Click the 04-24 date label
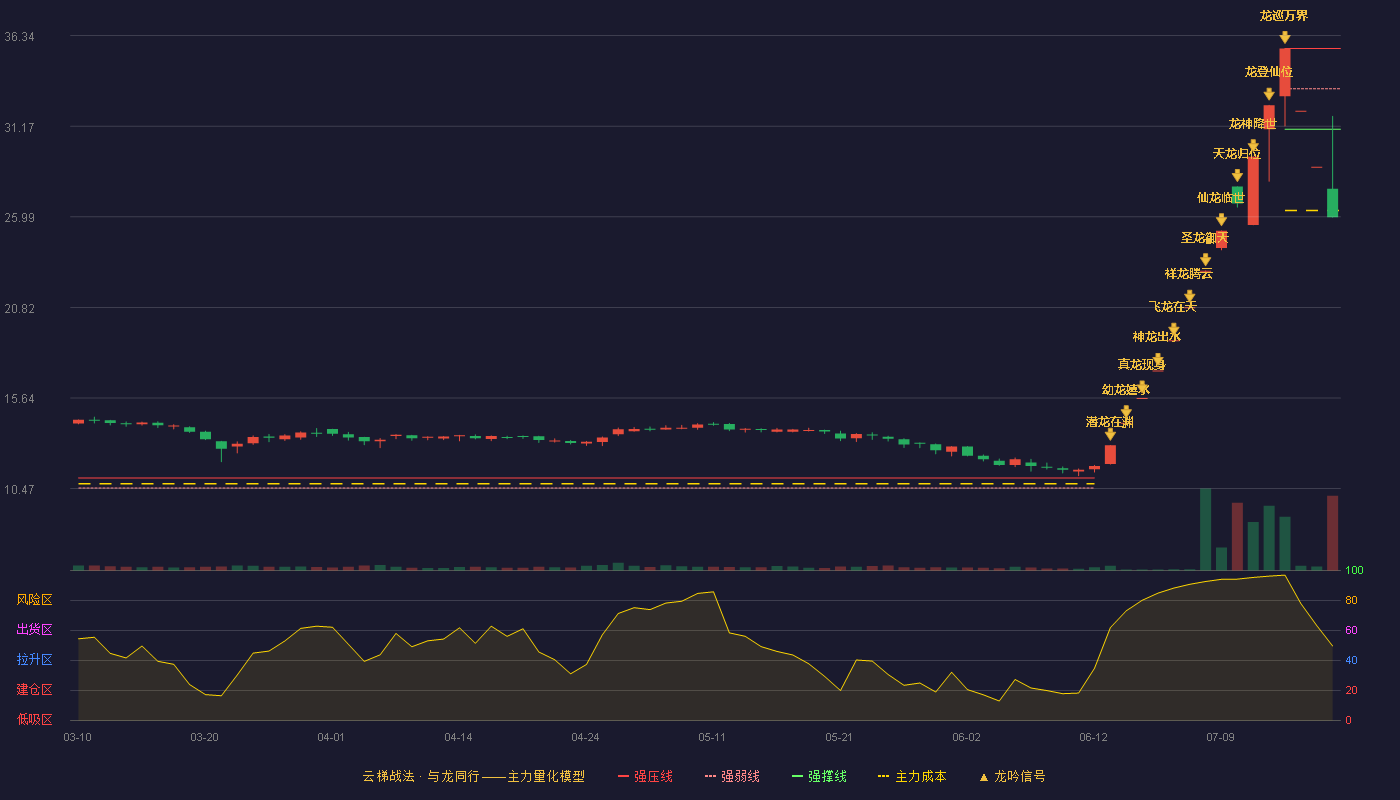1400x800 pixels. click(x=585, y=737)
